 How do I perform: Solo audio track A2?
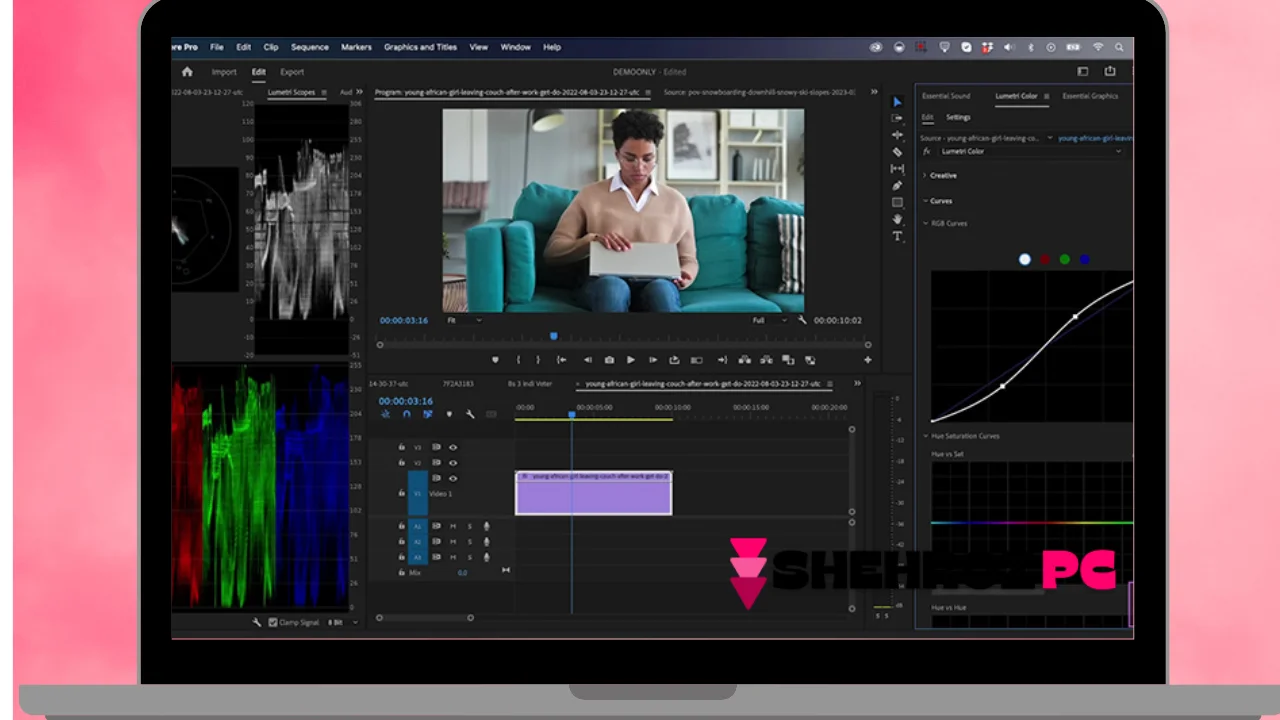click(470, 542)
